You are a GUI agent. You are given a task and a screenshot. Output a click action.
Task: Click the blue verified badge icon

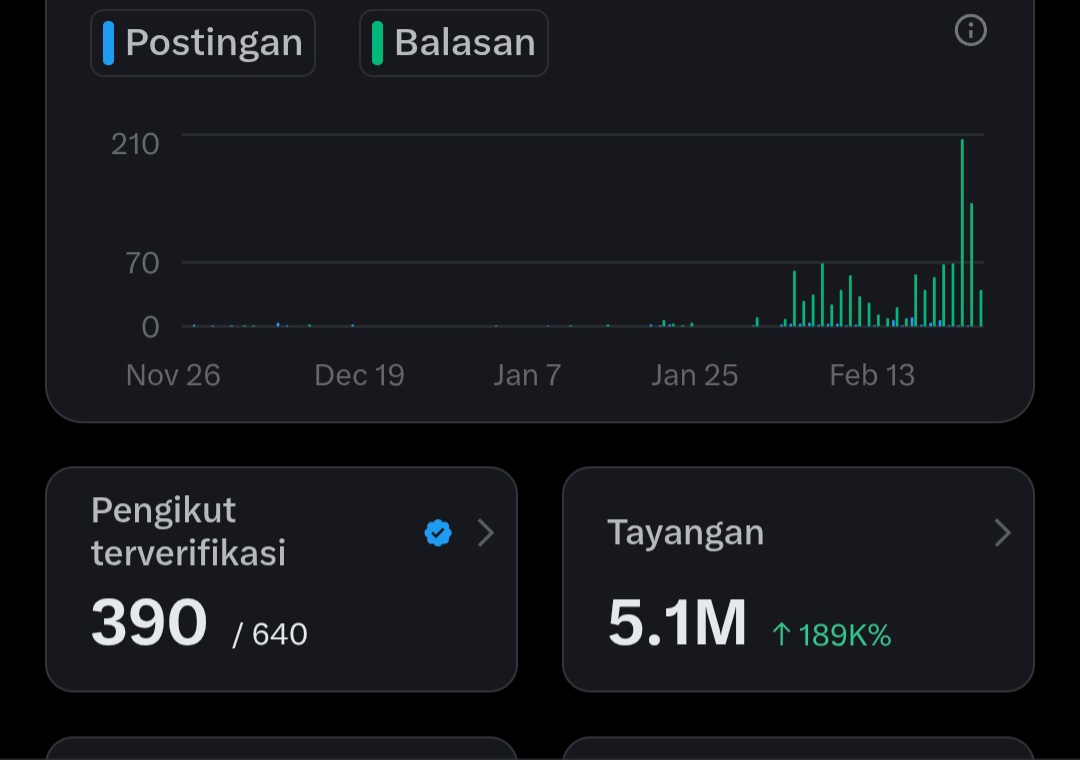[x=438, y=533]
